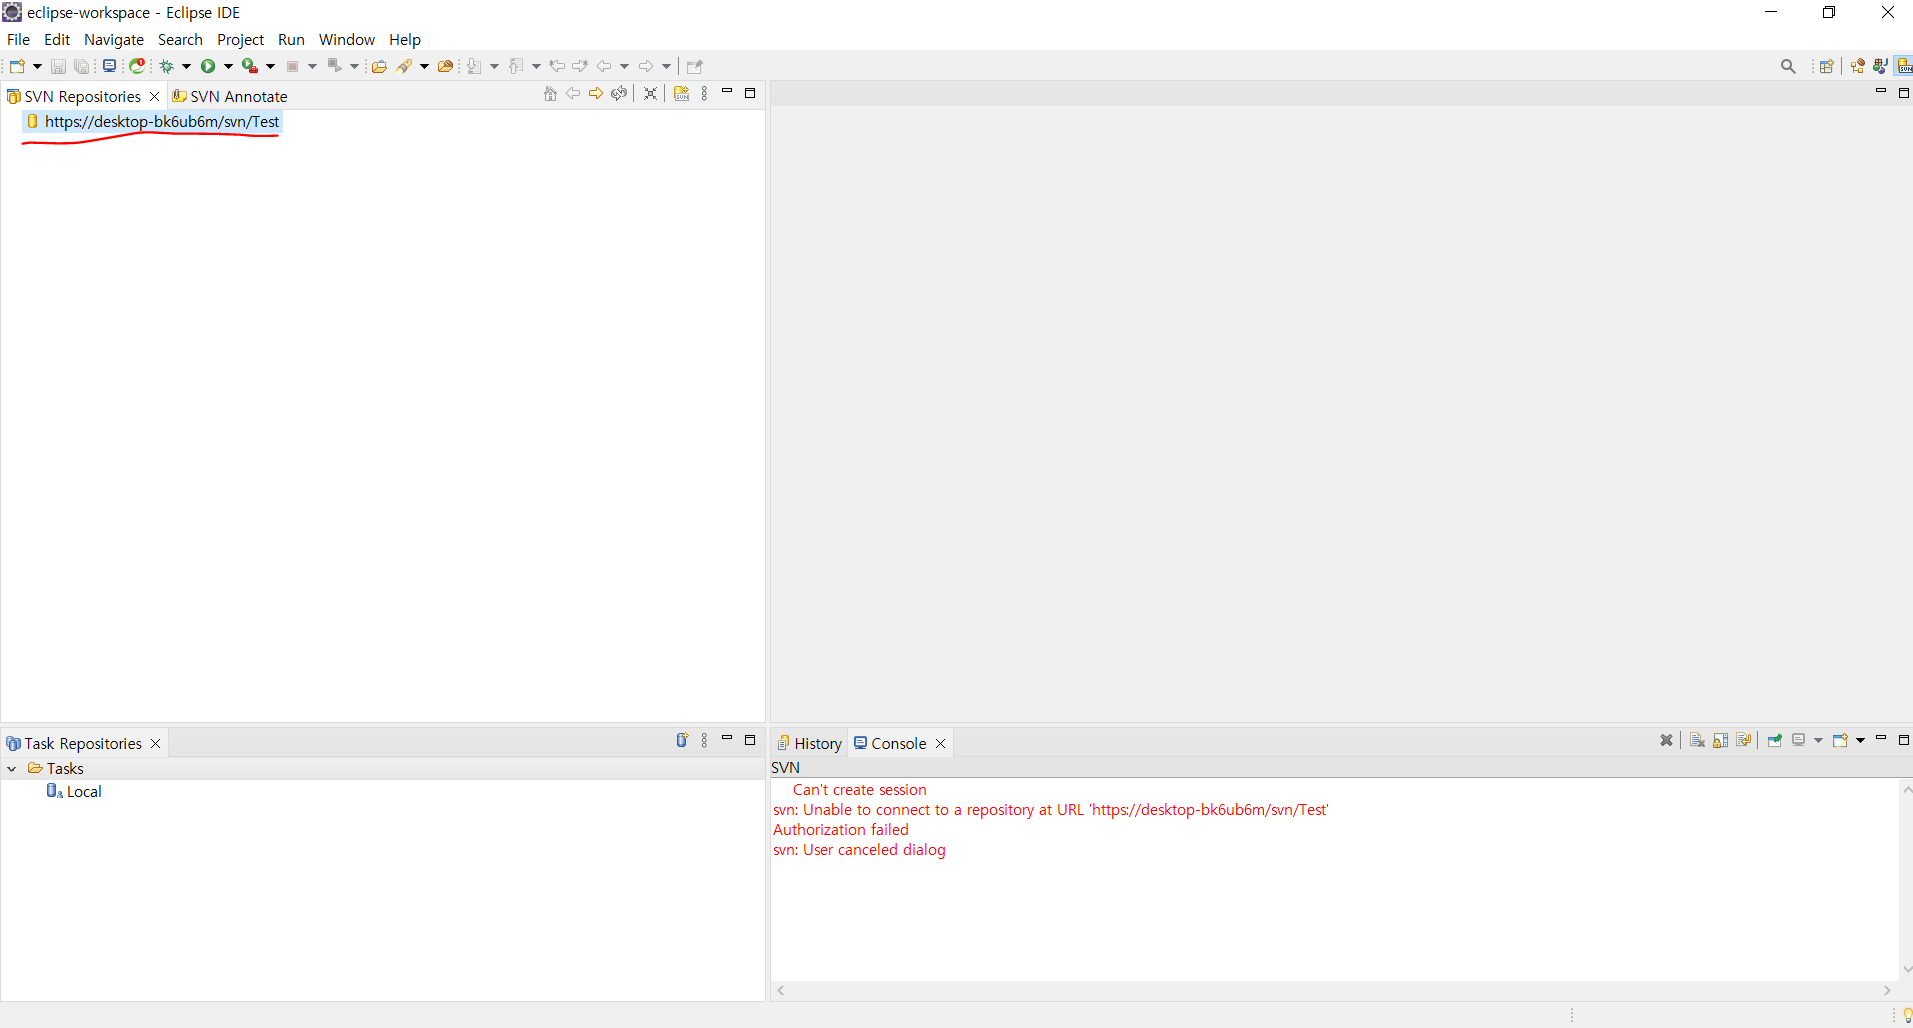The image size is (1913, 1028).
Task: Open the Back history dropdown arrow
Action: (x=624, y=66)
